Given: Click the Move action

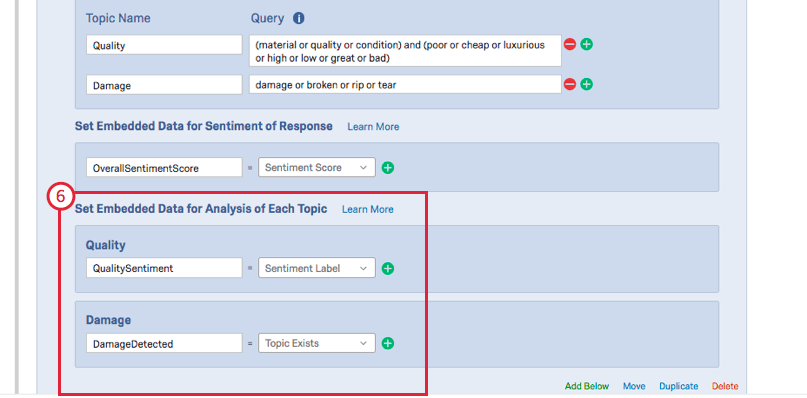Looking at the screenshot, I should [634, 386].
